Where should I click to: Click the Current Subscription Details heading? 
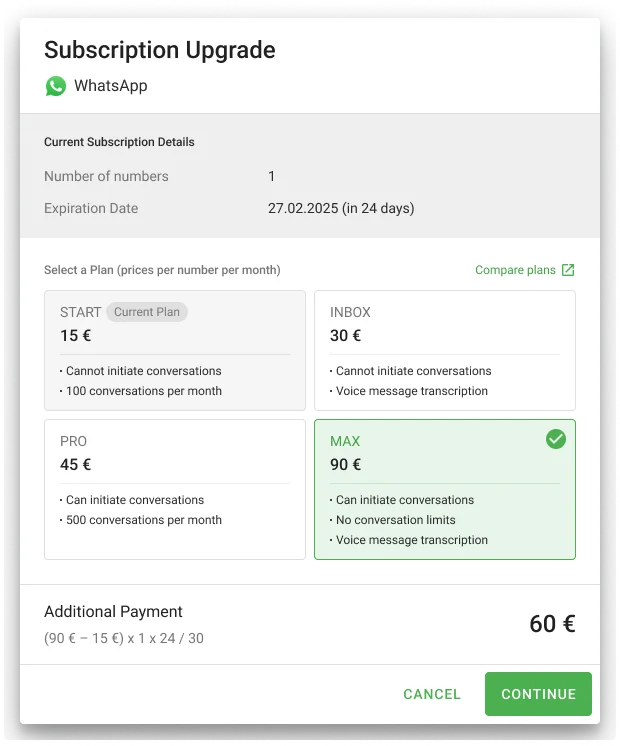coord(119,142)
